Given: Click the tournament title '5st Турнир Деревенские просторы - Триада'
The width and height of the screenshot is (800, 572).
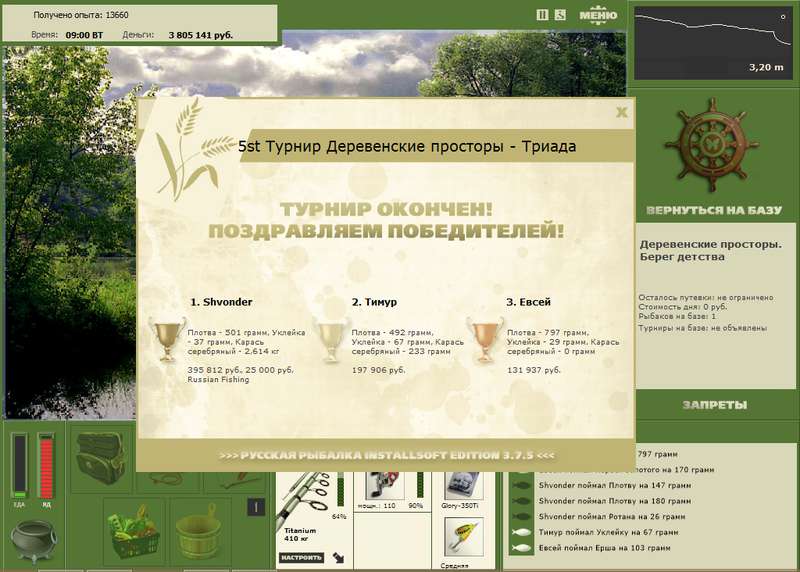Looking at the screenshot, I should 407,146.
